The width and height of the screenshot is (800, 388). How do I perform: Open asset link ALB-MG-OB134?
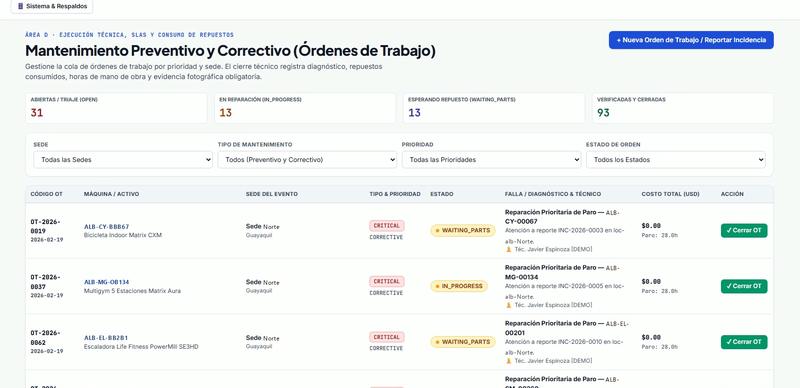click(107, 282)
